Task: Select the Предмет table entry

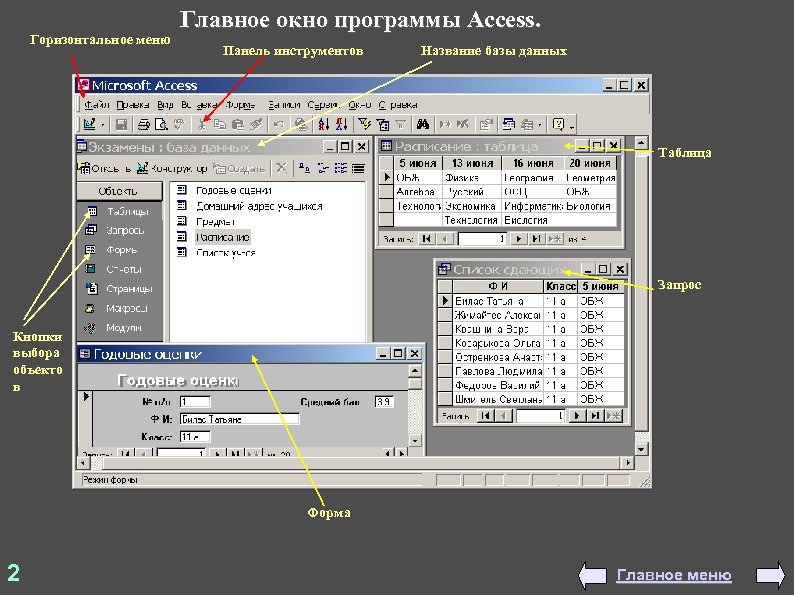Action: tap(206, 222)
